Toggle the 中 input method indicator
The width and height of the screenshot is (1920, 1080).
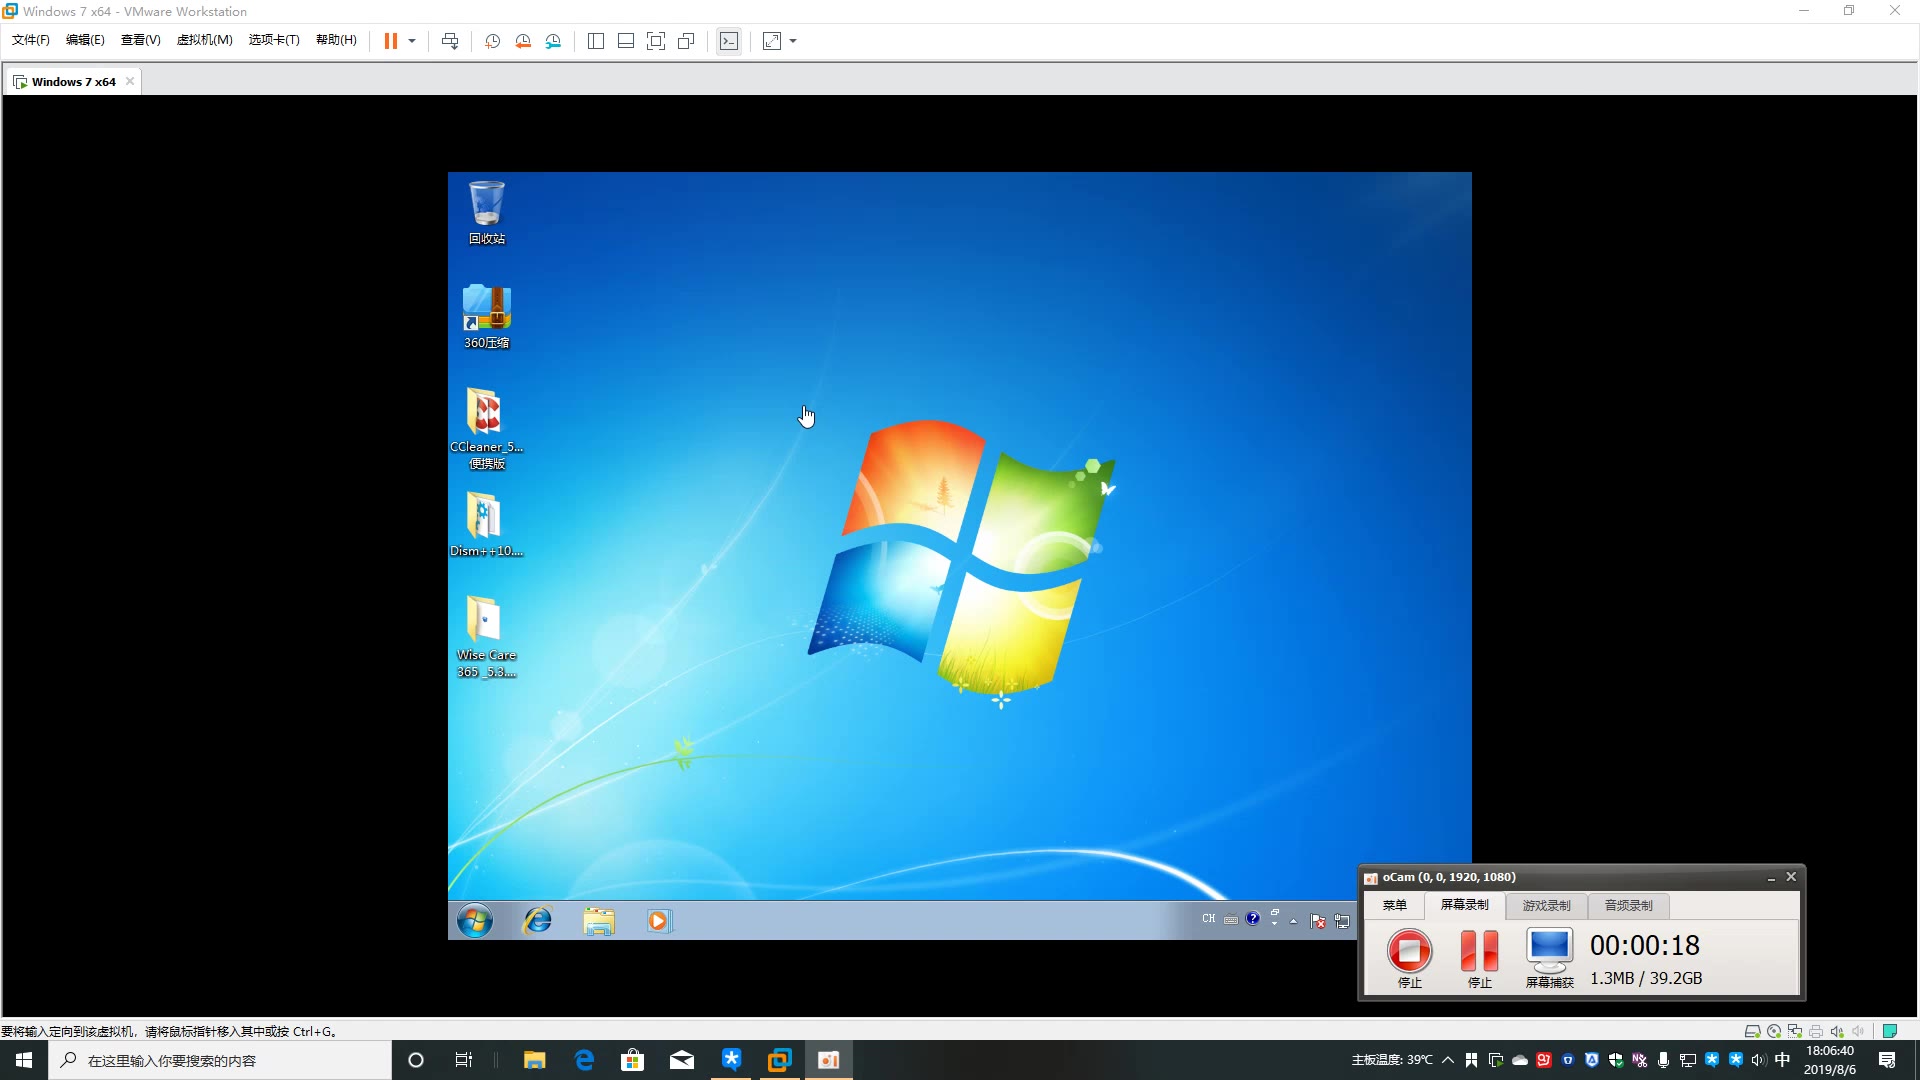pos(1782,1060)
